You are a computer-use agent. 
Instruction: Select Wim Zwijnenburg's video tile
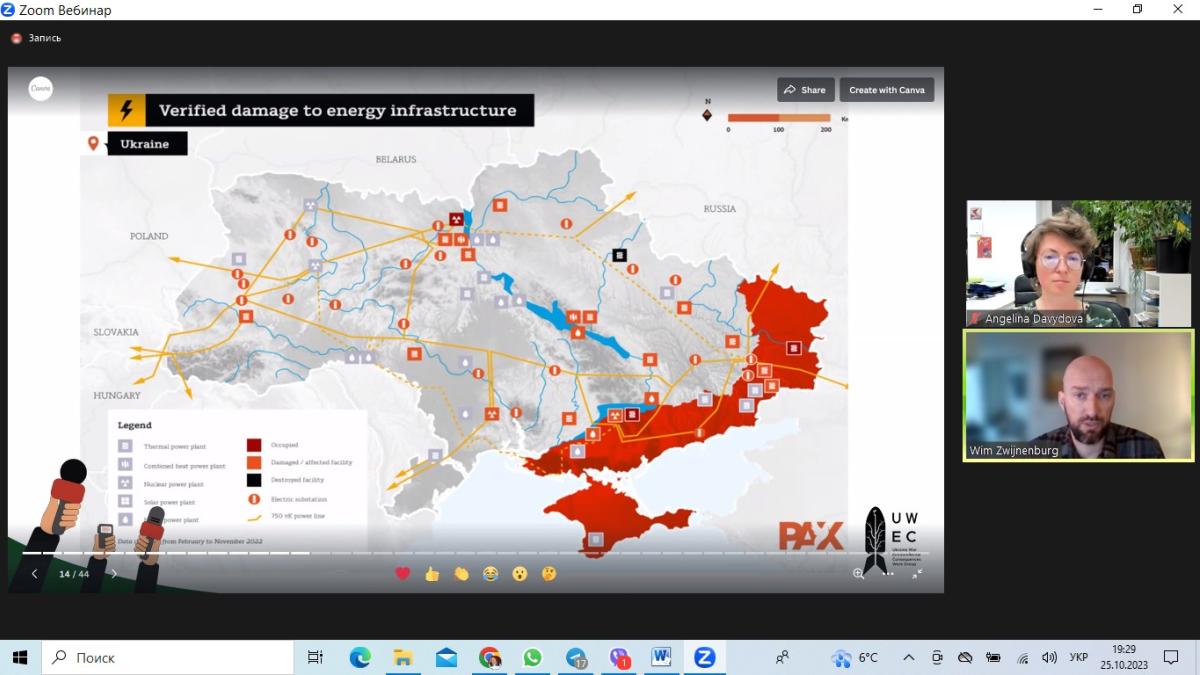pos(1078,395)
